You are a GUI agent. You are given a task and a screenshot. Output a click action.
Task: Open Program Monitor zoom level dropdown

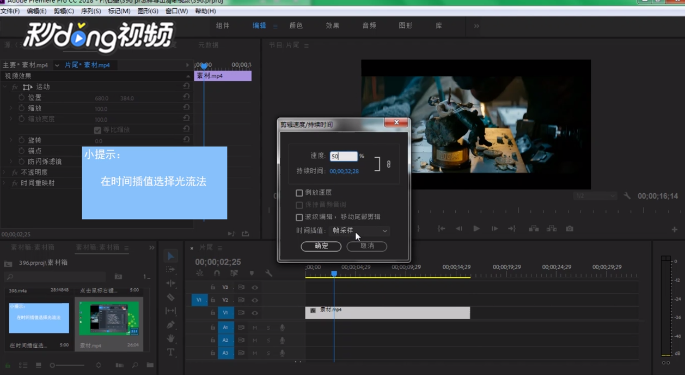point(595,196)
